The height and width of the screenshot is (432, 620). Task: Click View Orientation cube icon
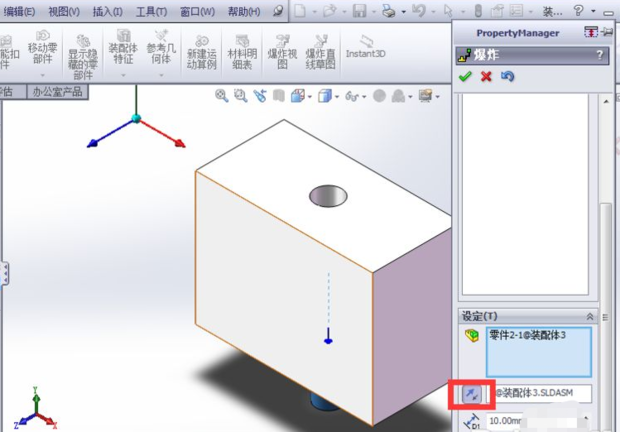pyautogui.click(x=298, y=96)
